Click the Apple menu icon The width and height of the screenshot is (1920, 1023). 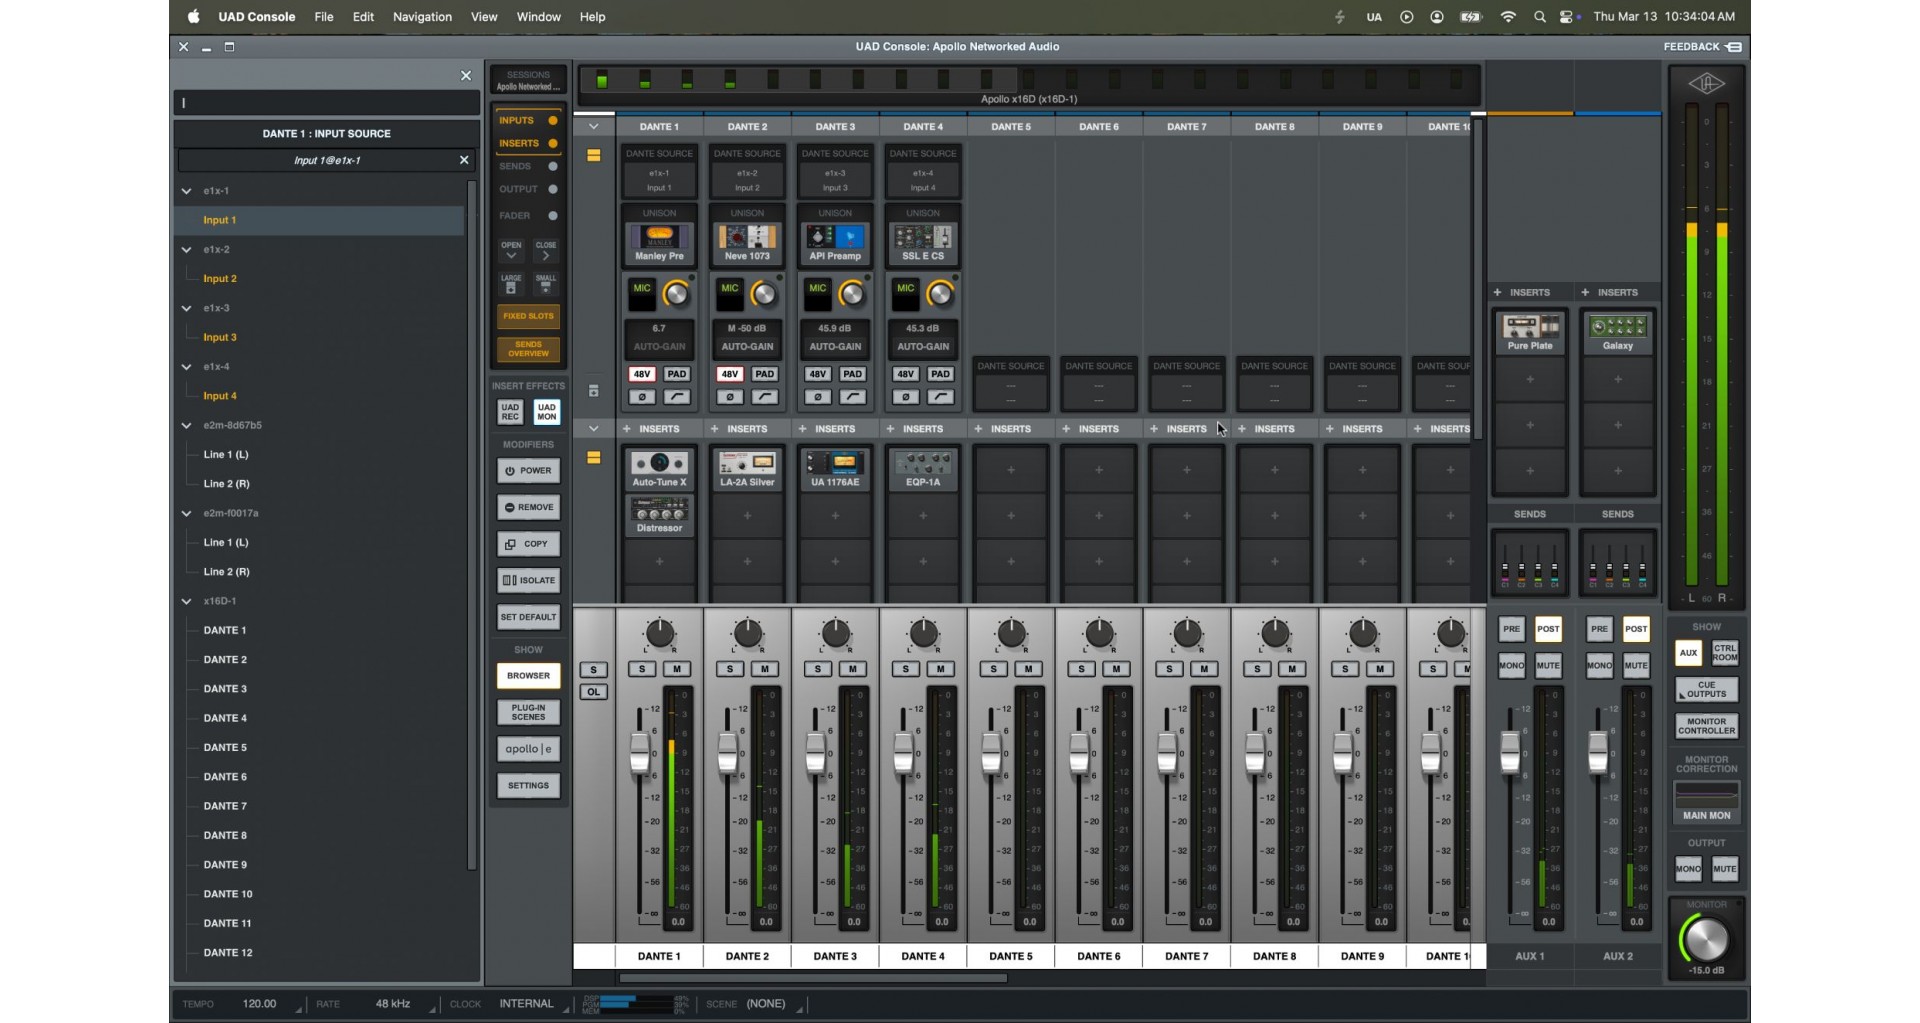click(194, 17)
